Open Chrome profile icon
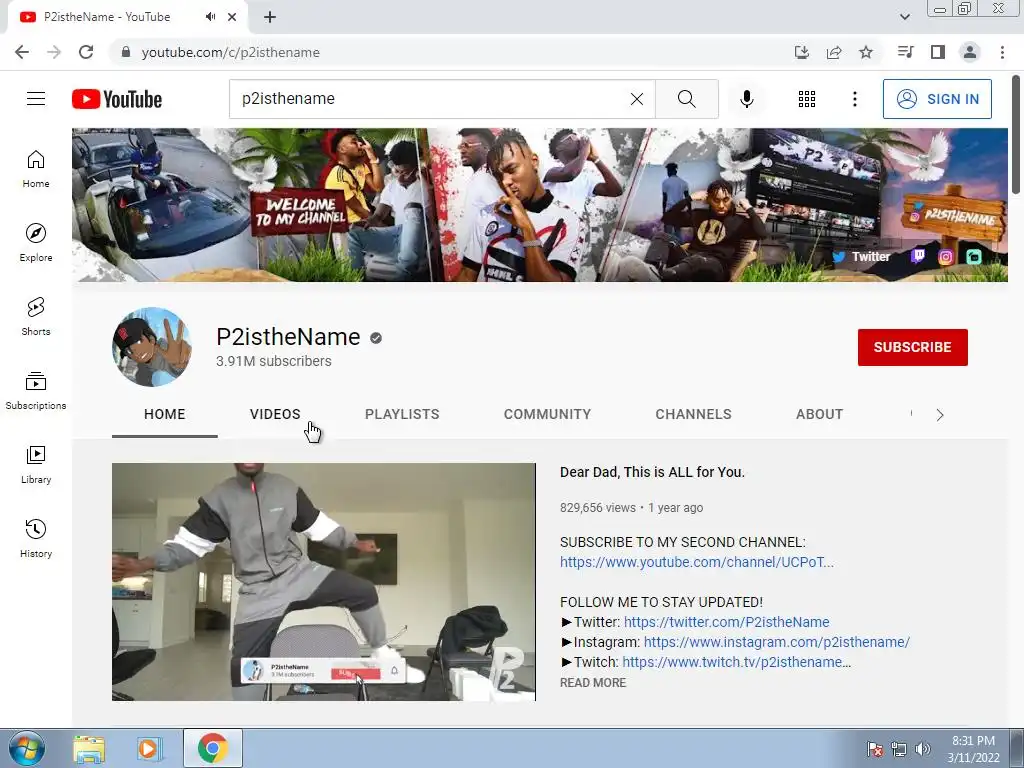 coord(970,52)
